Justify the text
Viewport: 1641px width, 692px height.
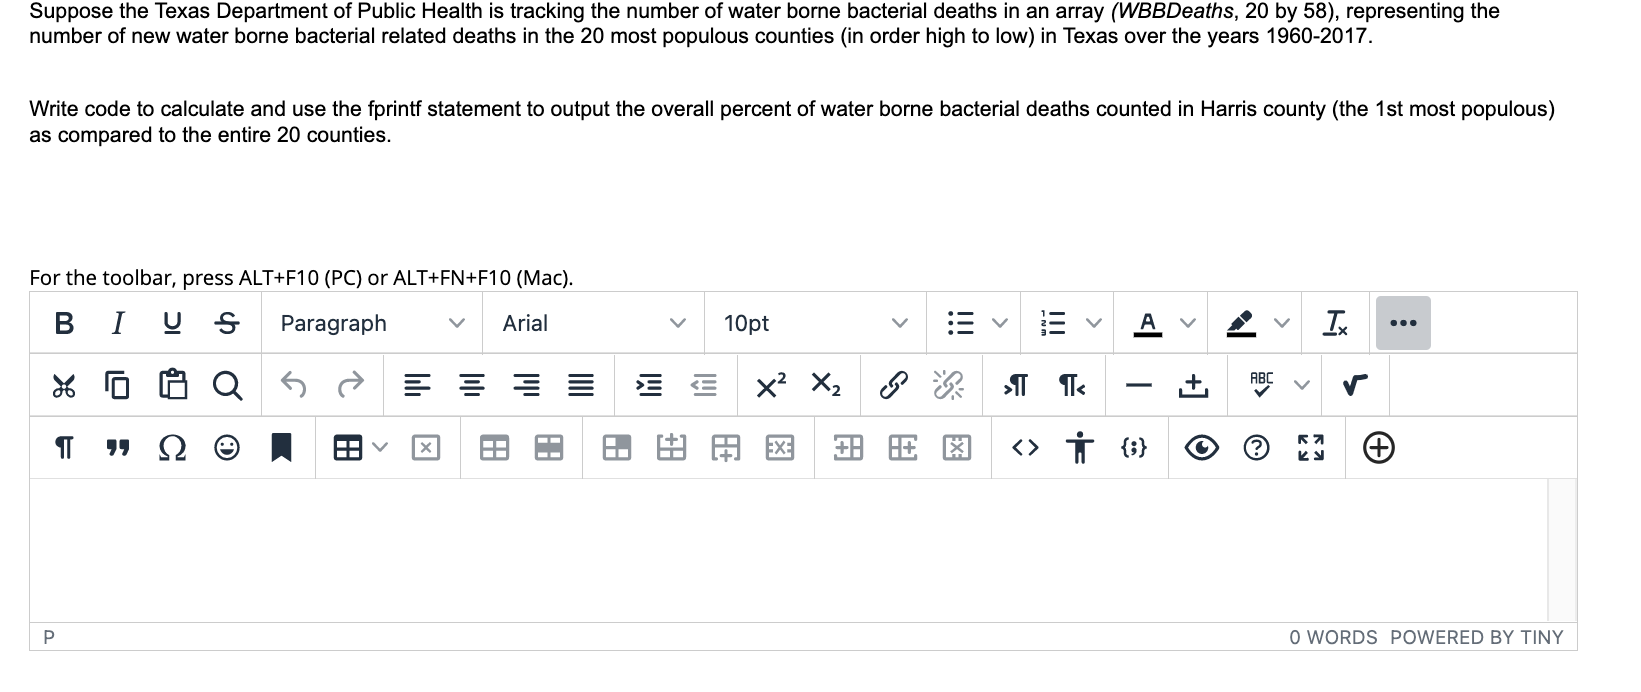(x=580, y=385)
